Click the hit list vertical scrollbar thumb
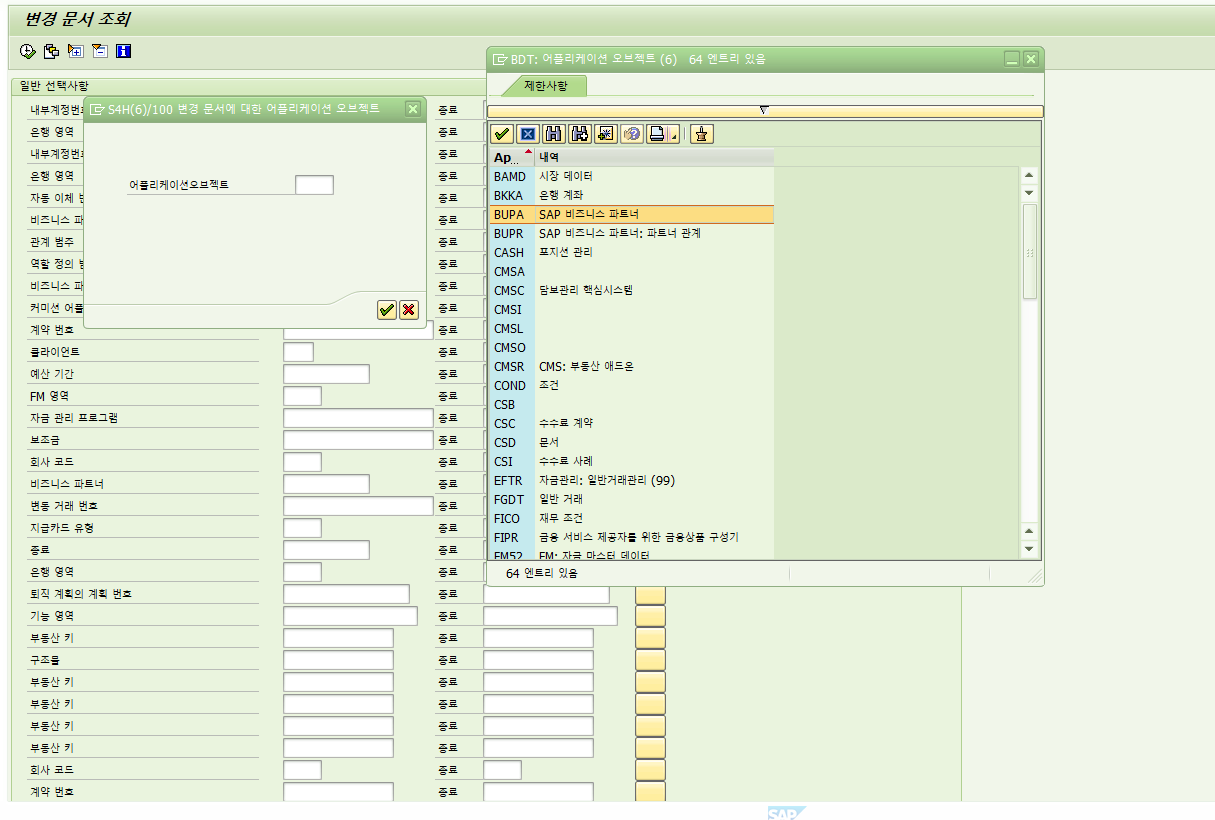 [1030, 251]
